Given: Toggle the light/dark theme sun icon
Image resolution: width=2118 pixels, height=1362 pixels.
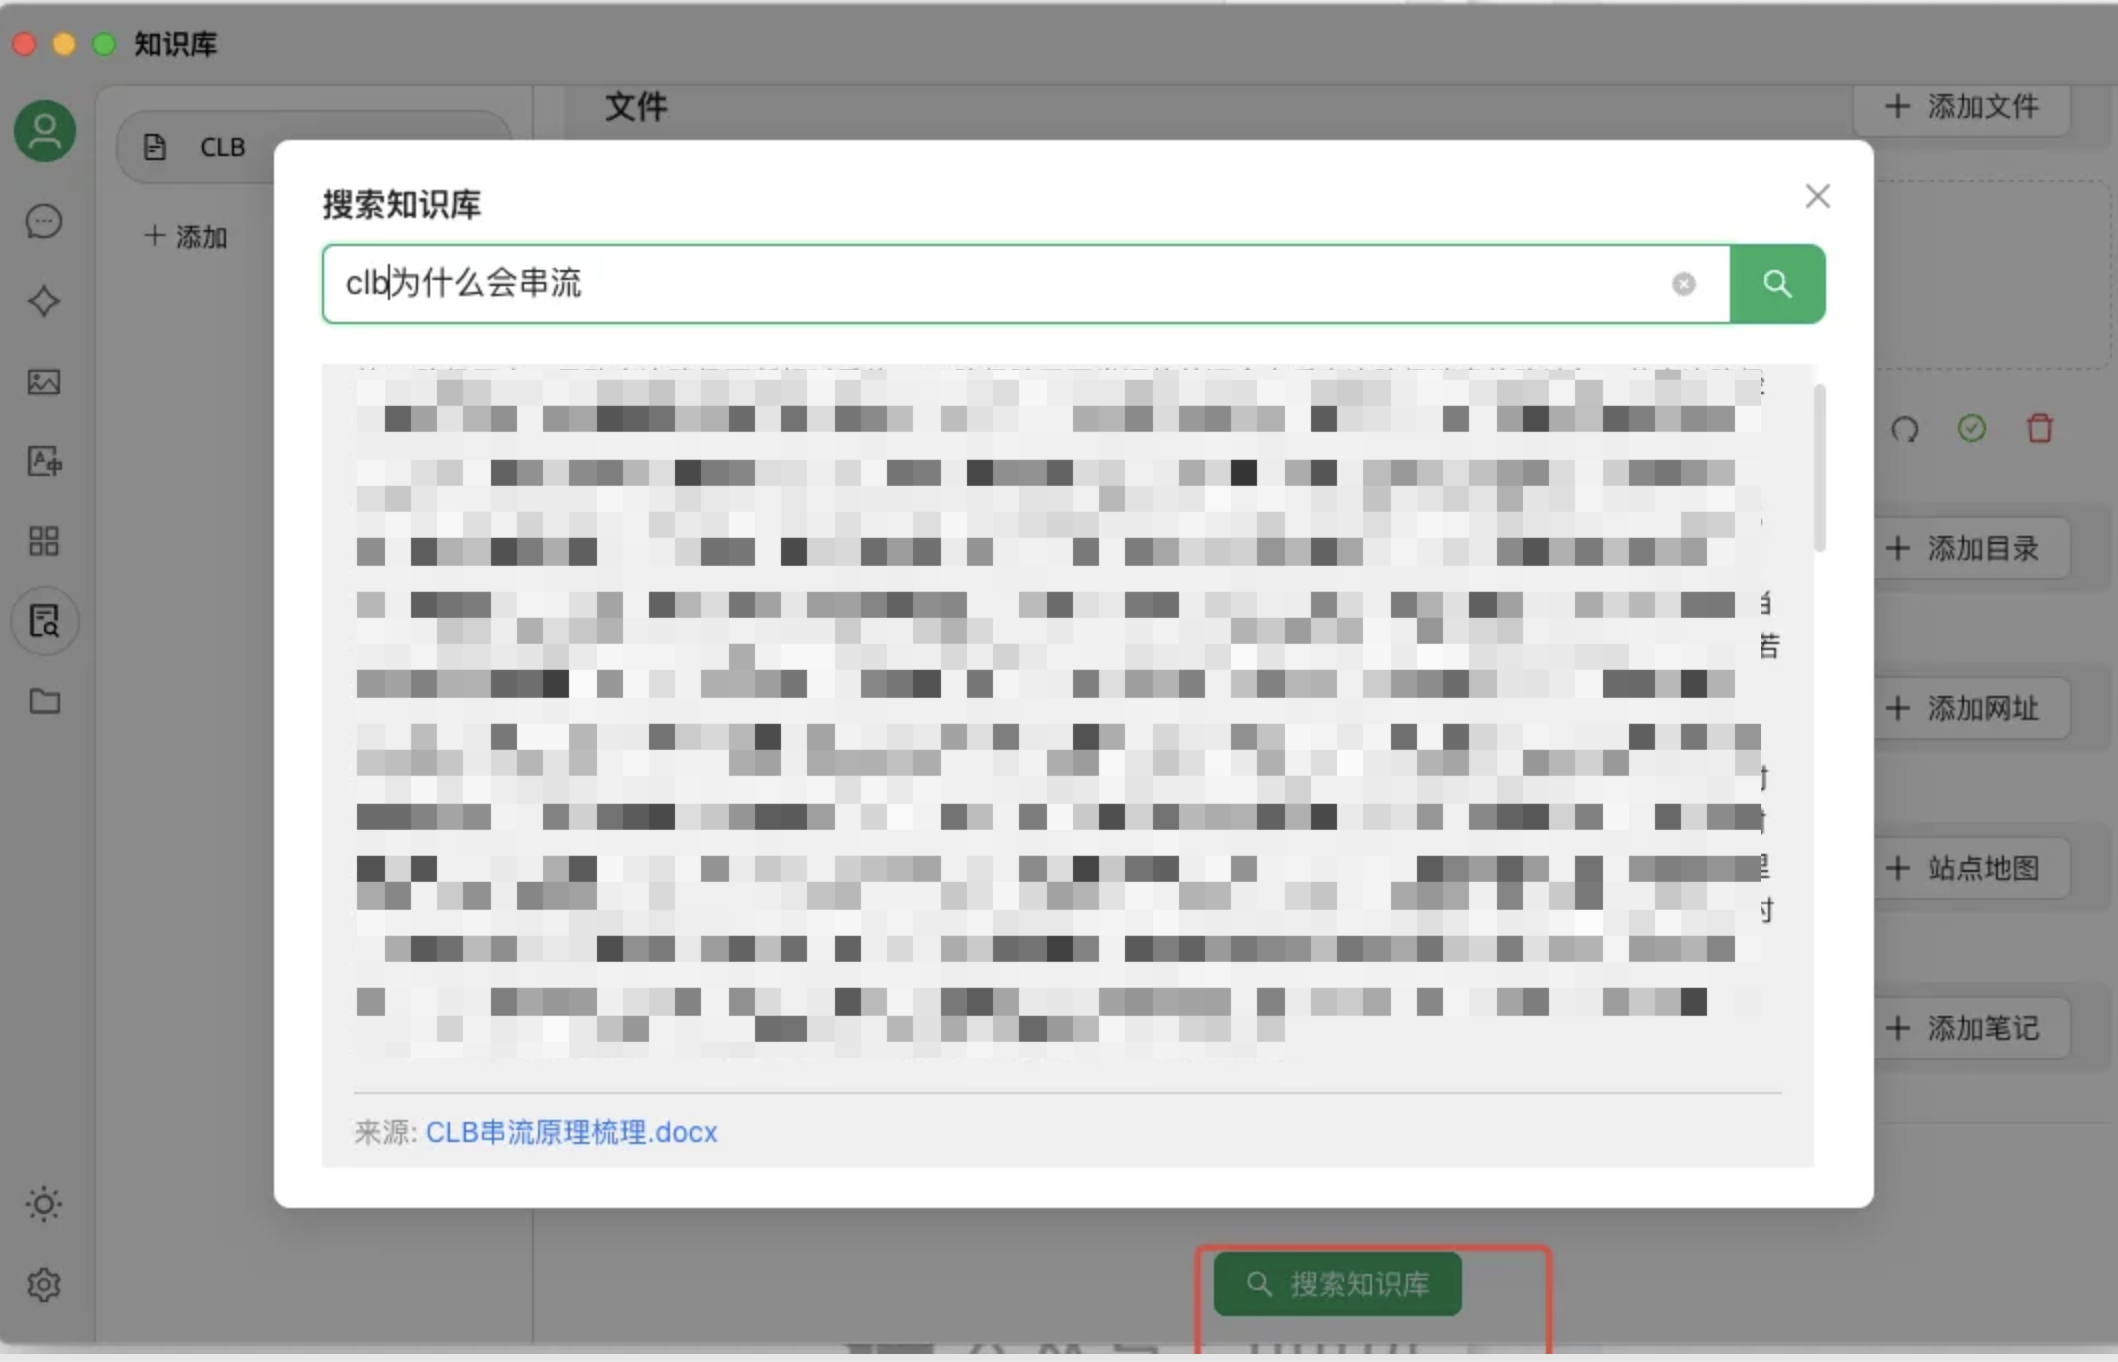Looking at the screenshot, I should click(x=44, y=1204).
